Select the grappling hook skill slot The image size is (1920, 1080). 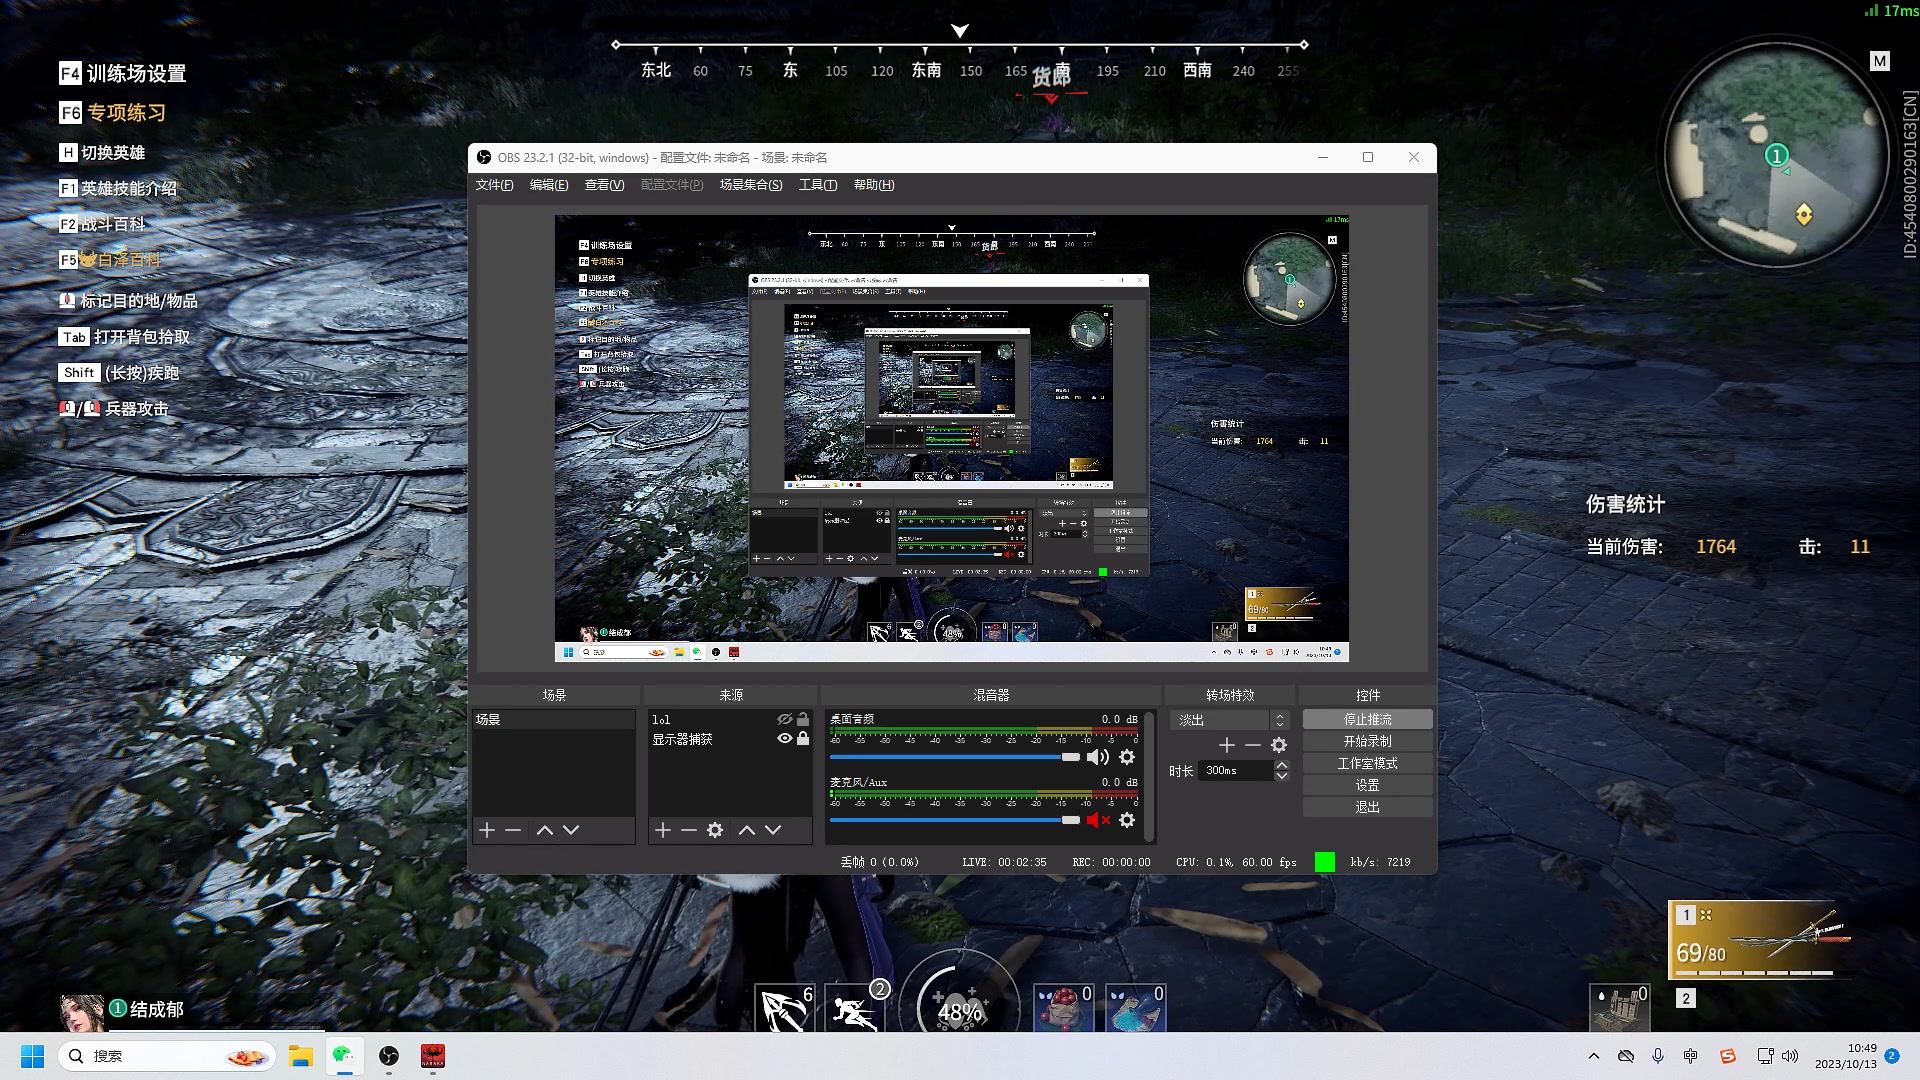coord(784,1007)
